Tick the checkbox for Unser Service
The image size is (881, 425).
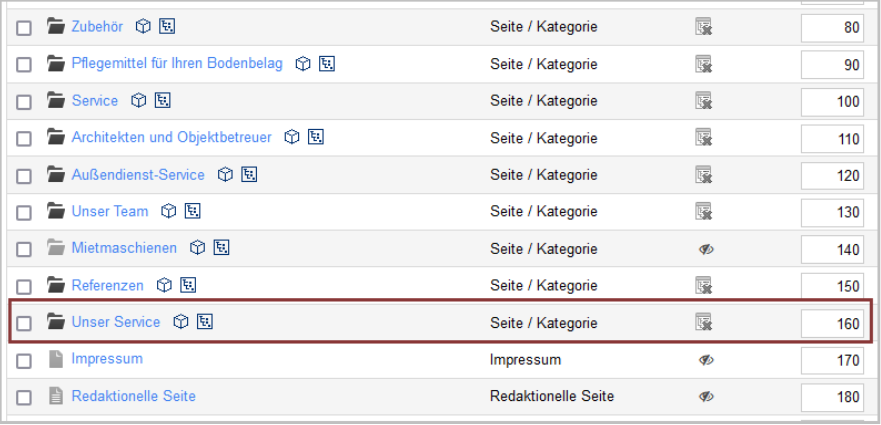(x=24, y=323)
